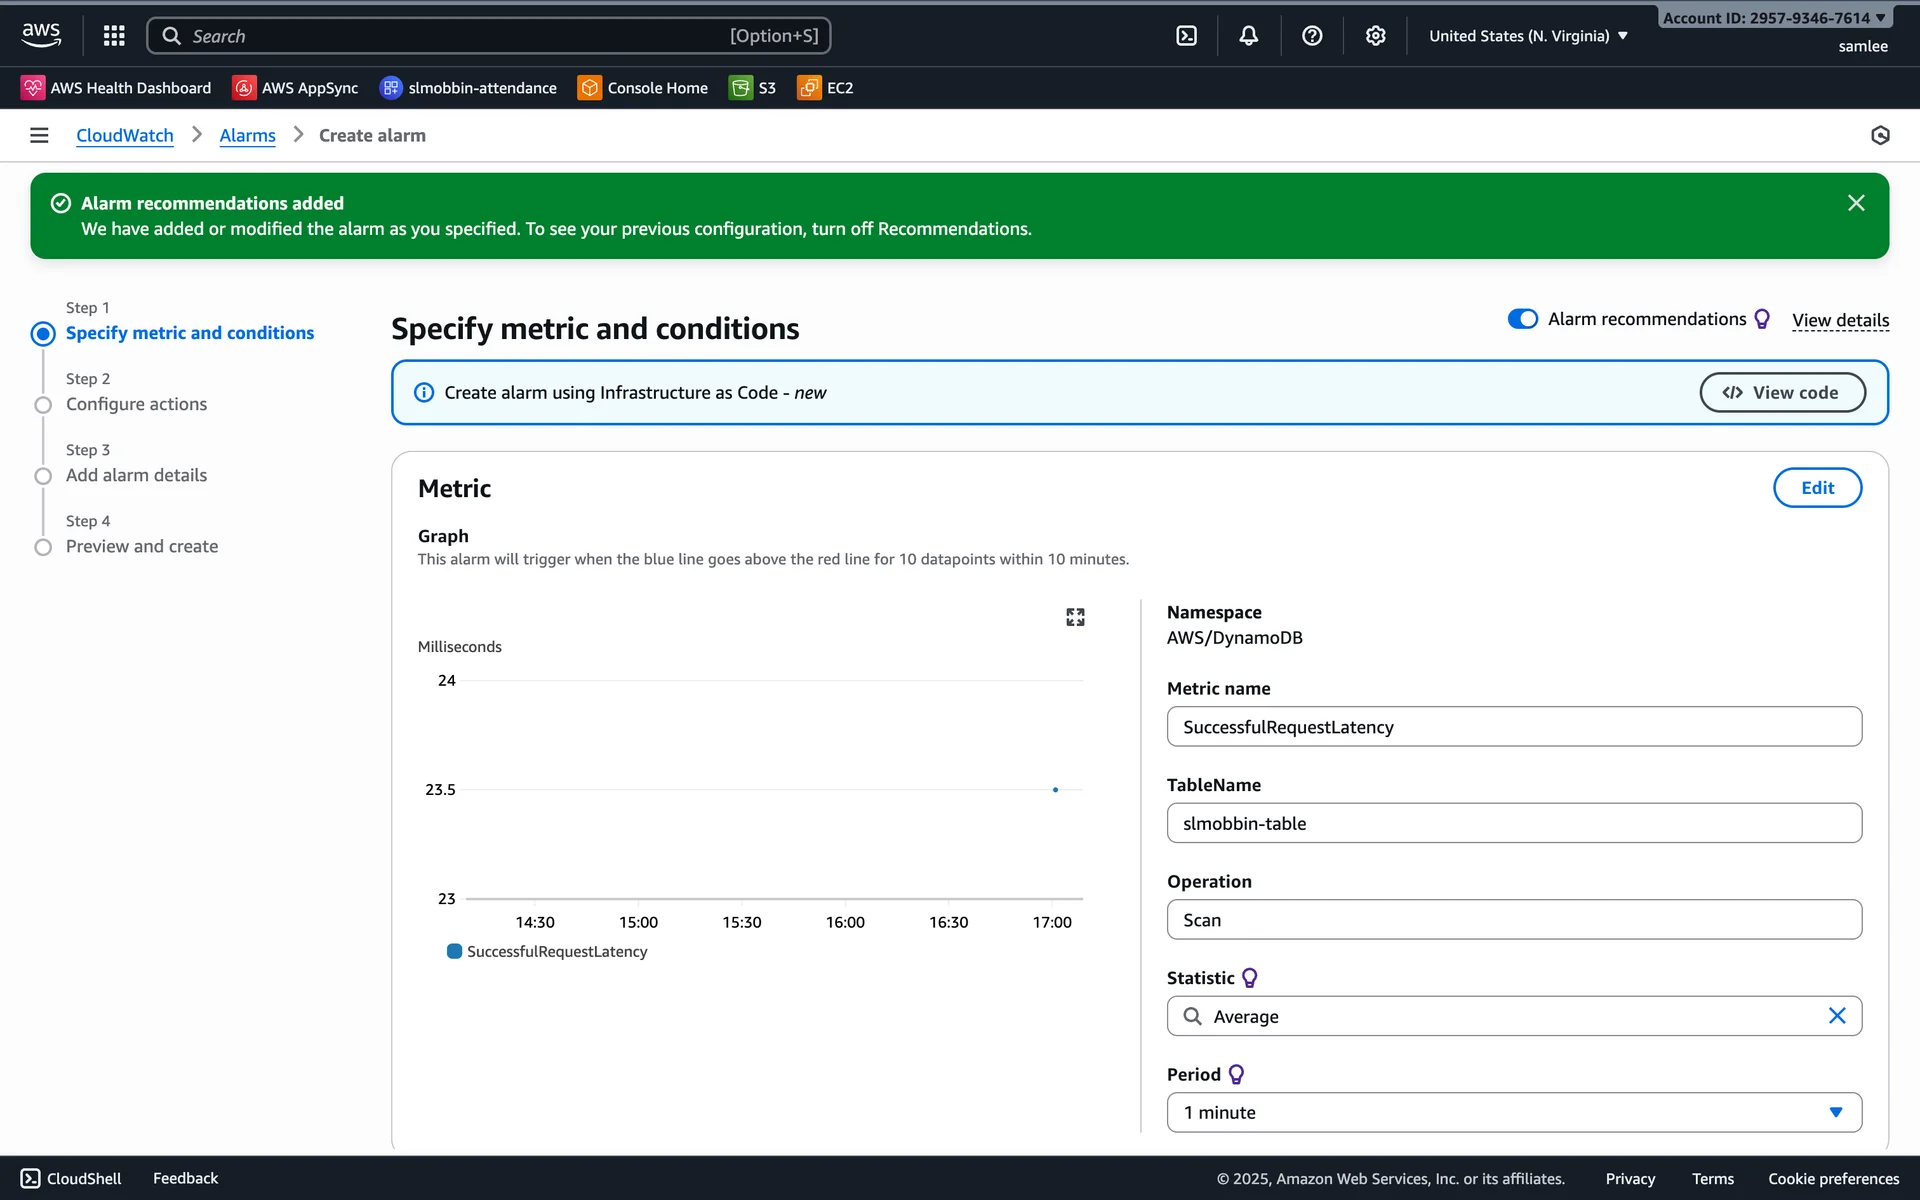Enlarge the graph with the fullscreen icon
The width and height of the screenshot is (1920, 1200).
(1075, 617)
